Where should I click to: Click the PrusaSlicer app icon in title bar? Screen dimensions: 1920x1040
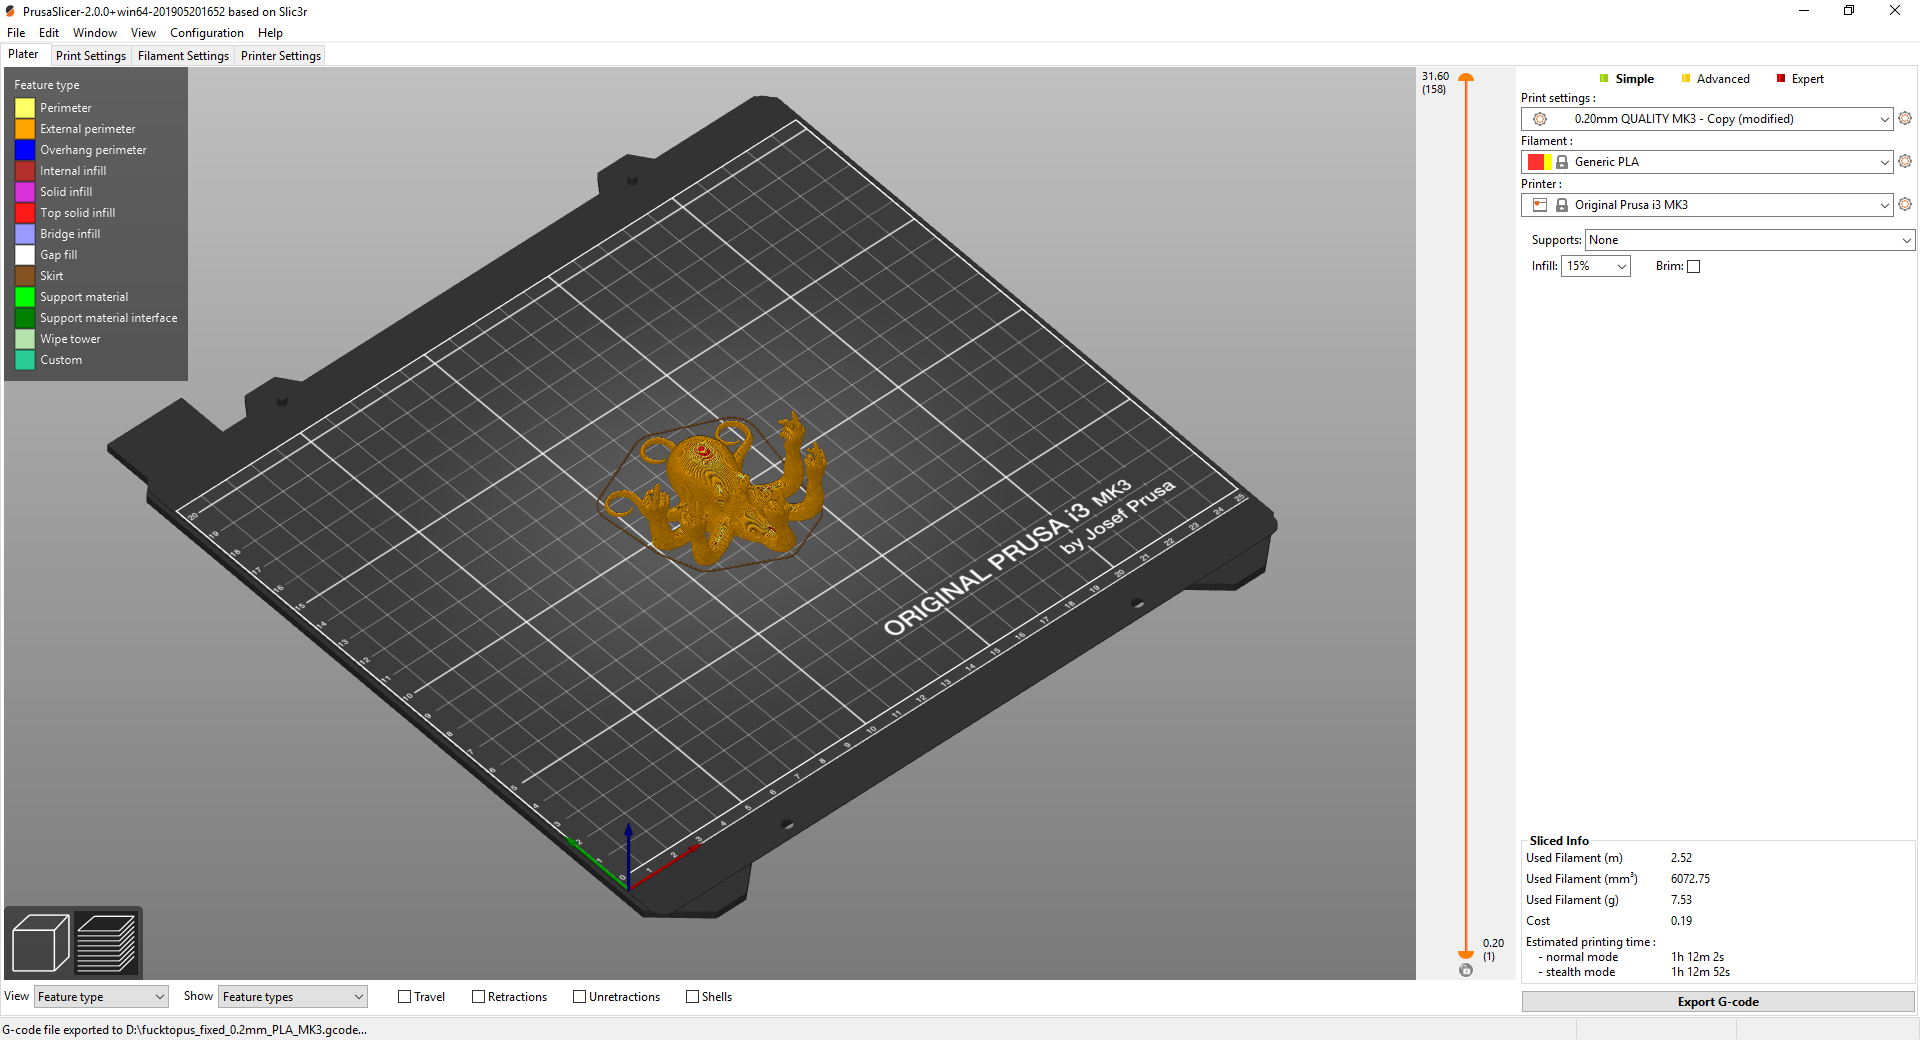tap(10, 11)
